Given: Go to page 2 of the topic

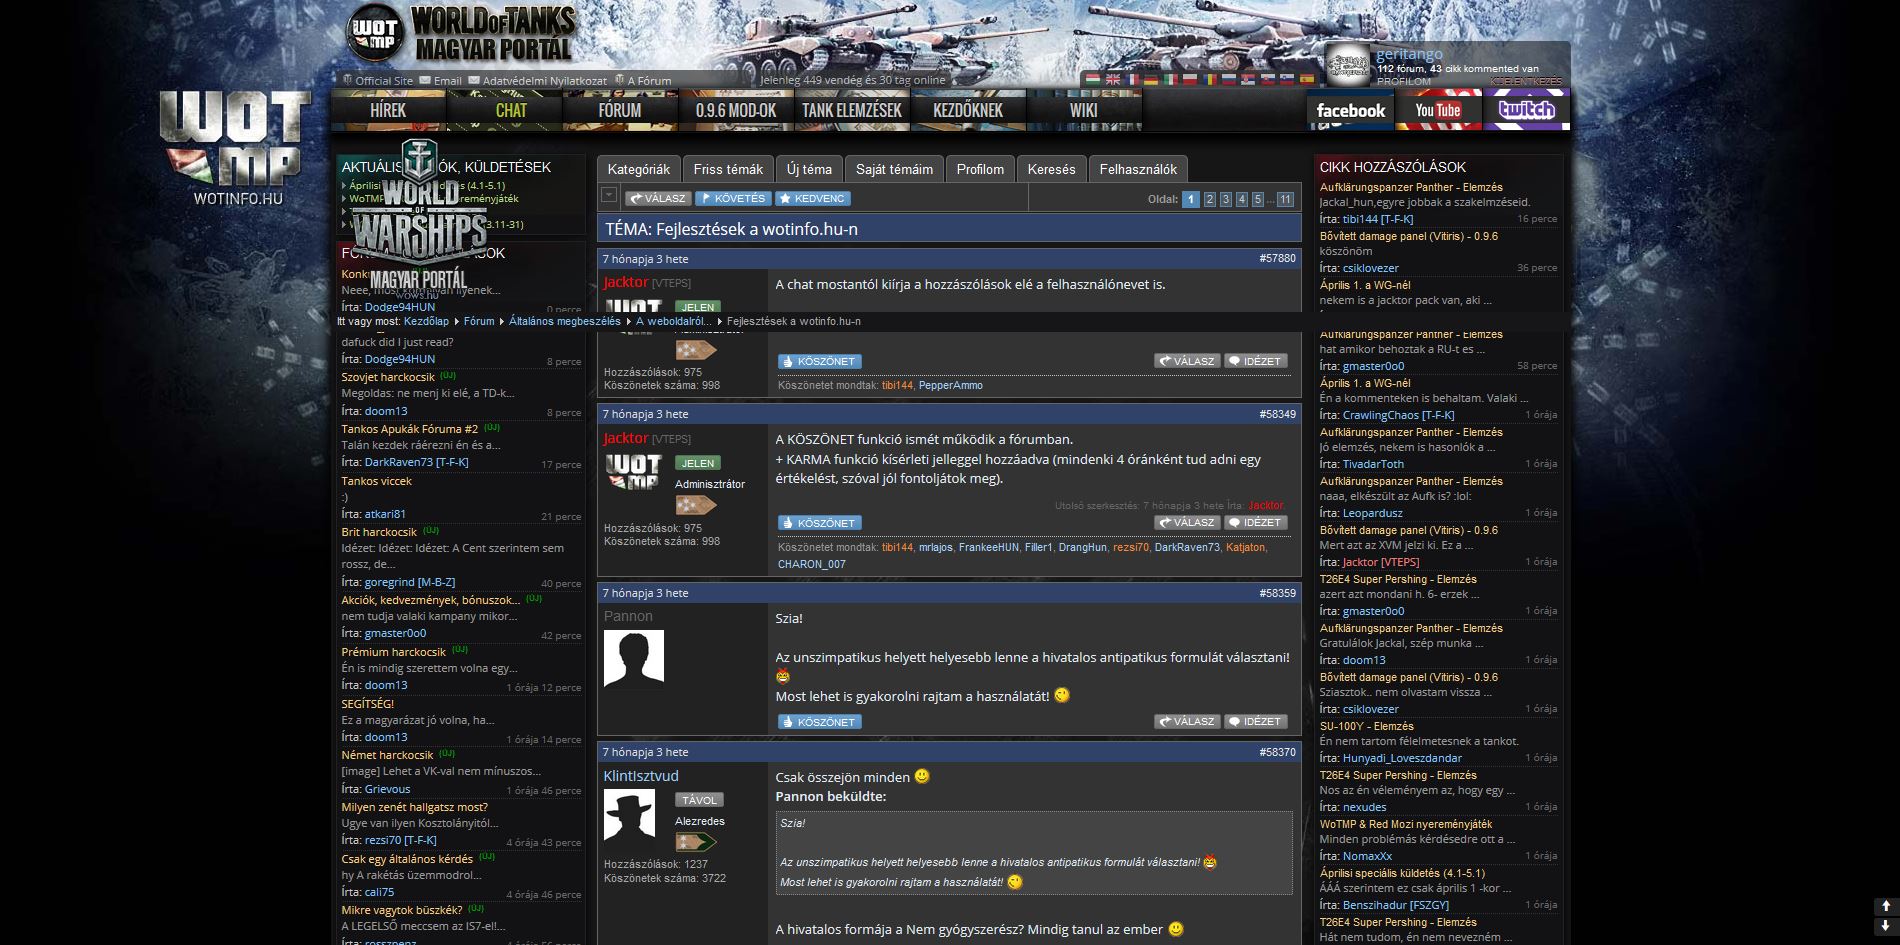Looking at the screenshot, I should [x=1210, y=199].
